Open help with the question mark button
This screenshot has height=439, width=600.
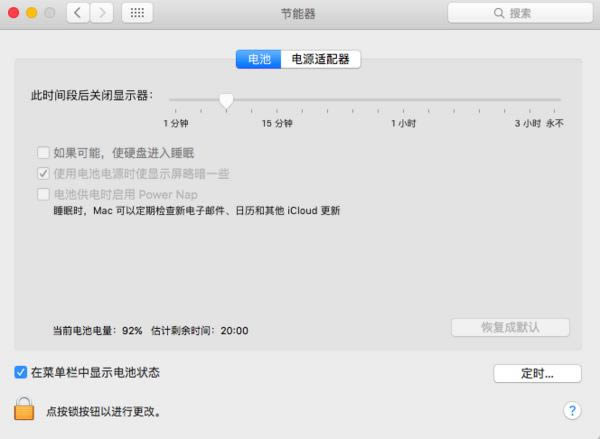coord(572,411)
